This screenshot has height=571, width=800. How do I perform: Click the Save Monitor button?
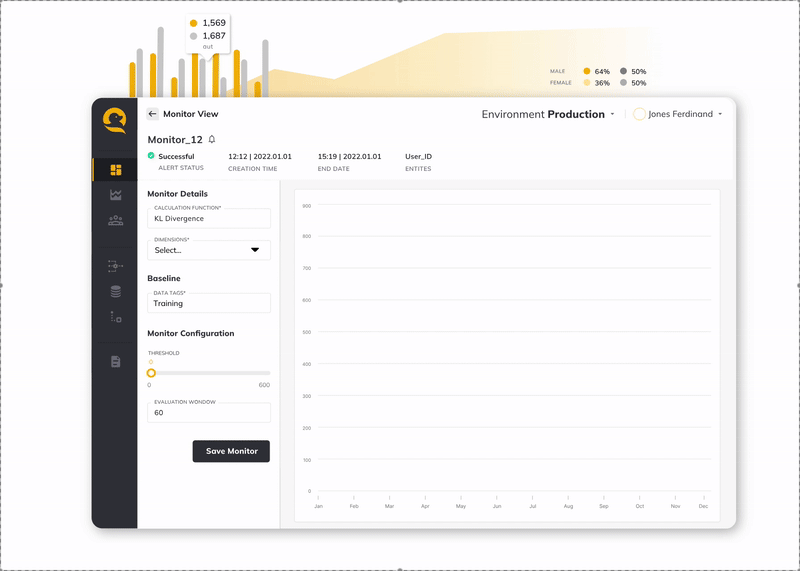(231, 451)
